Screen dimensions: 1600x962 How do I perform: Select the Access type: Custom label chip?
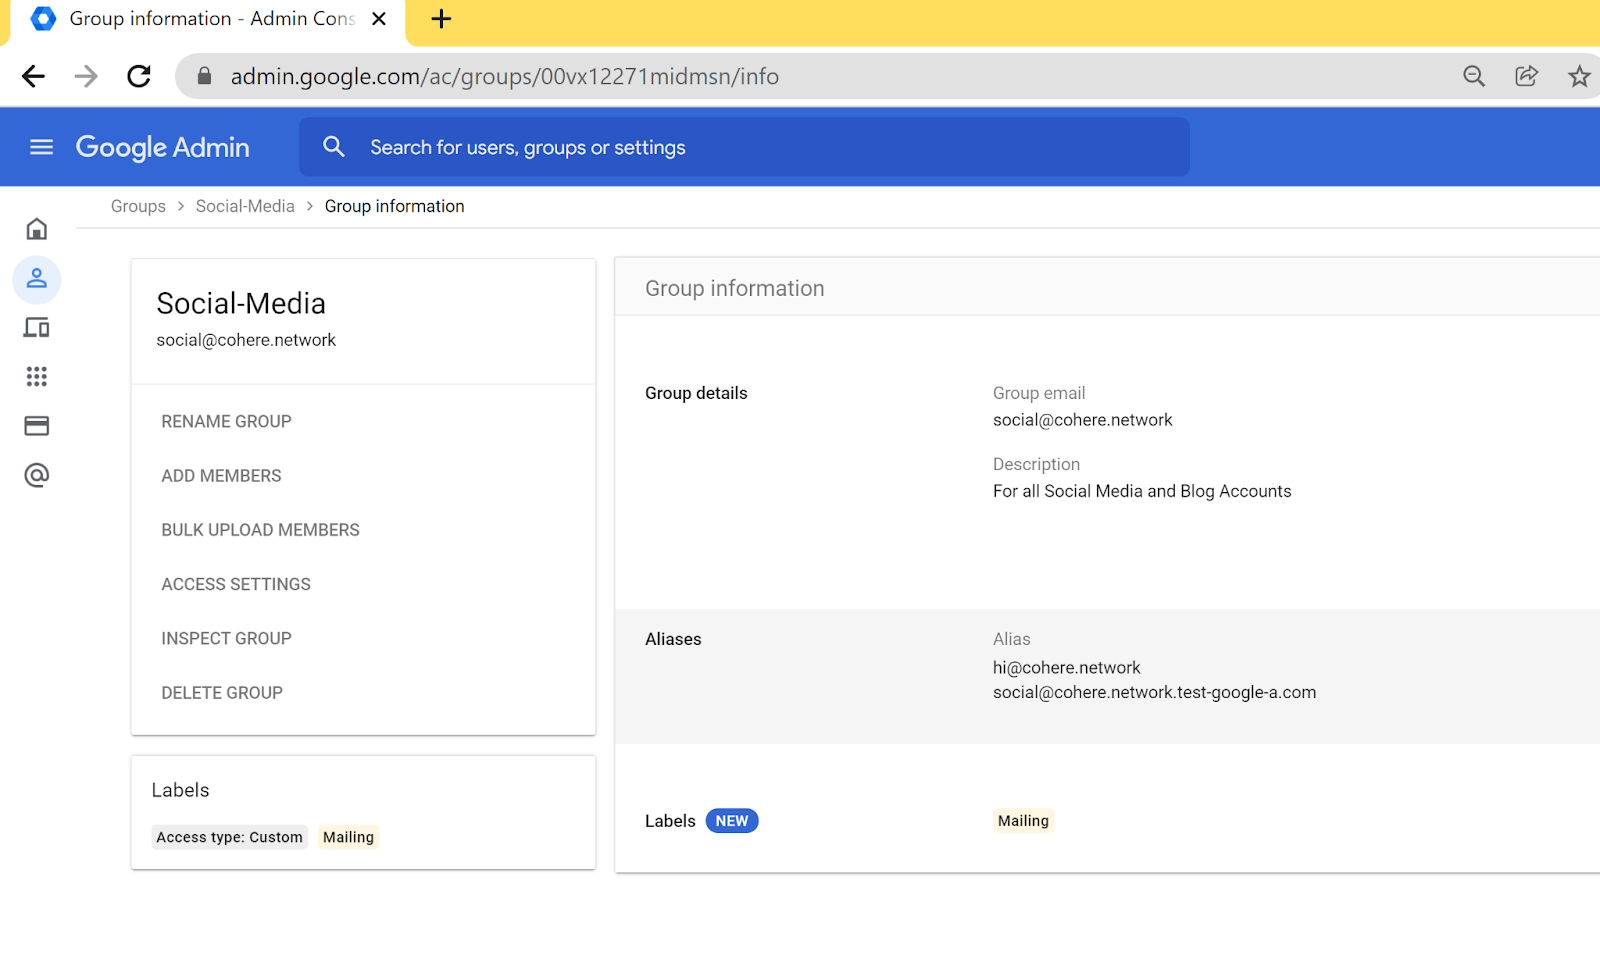point(230,837)
